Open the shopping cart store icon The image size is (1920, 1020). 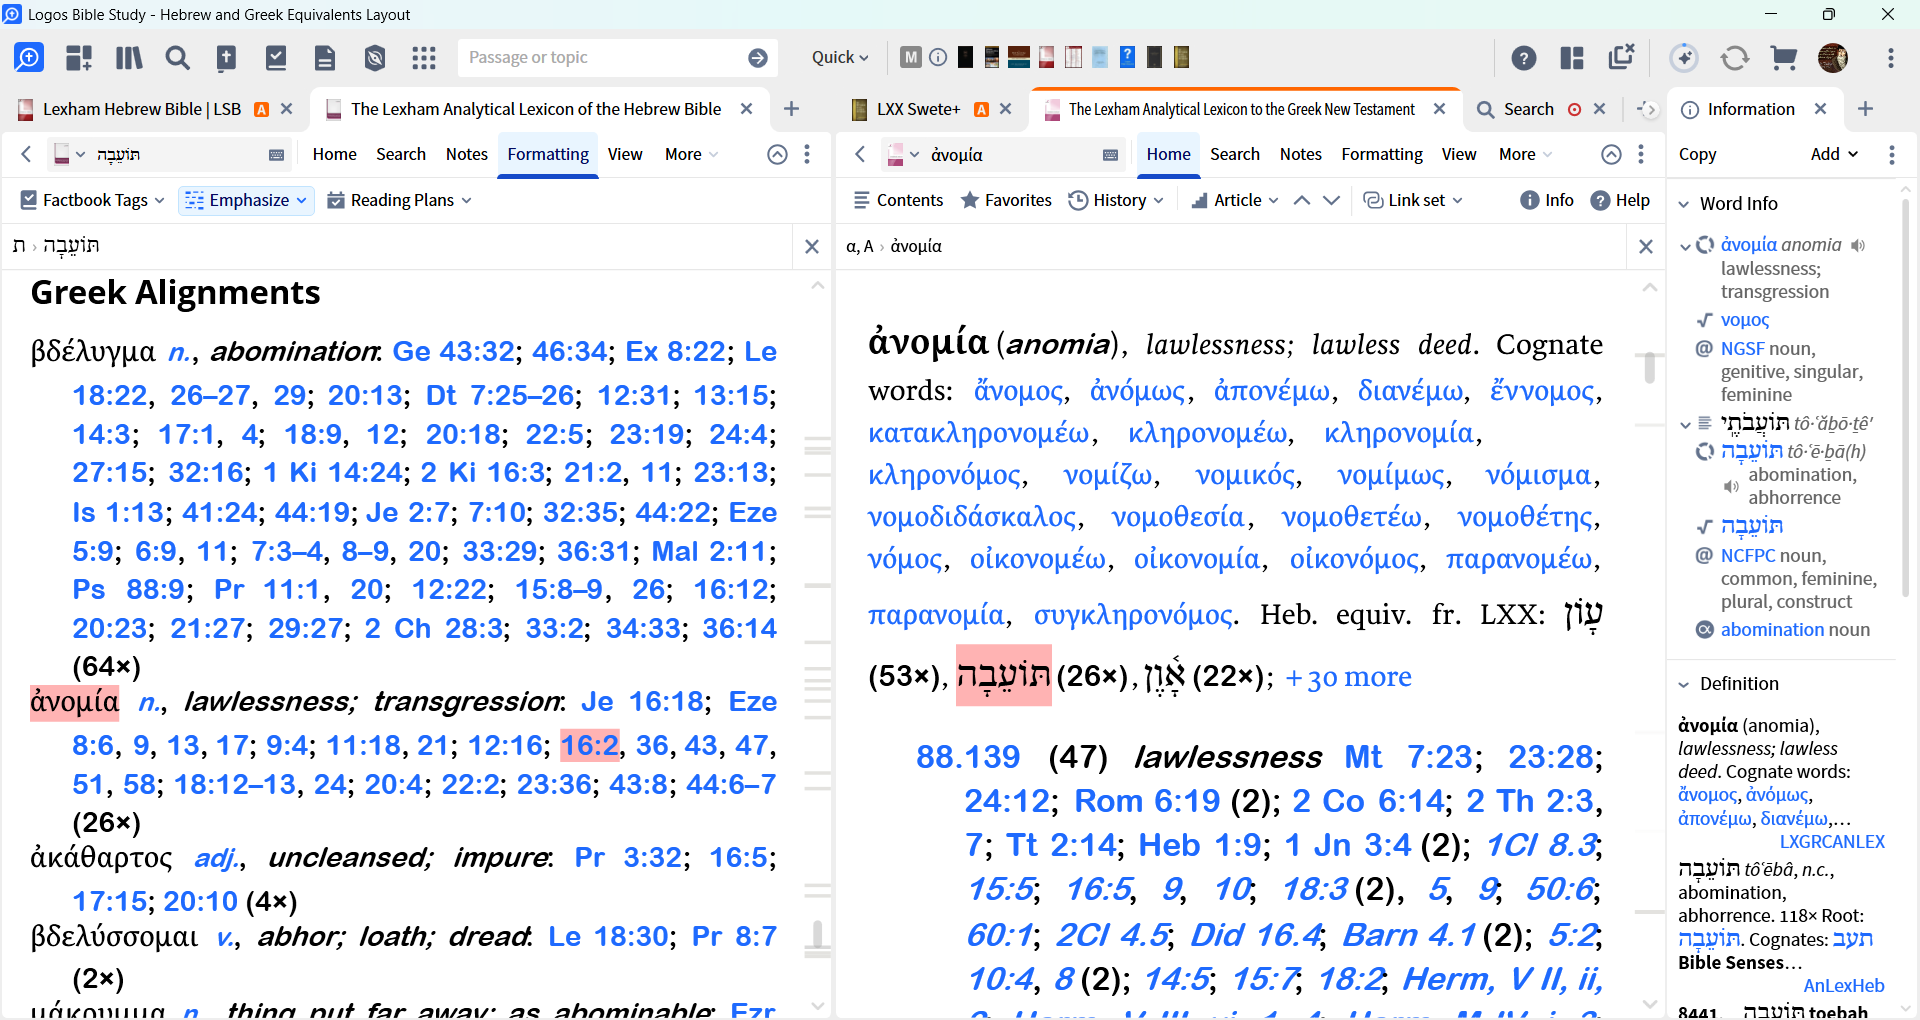pos(1784,58)
